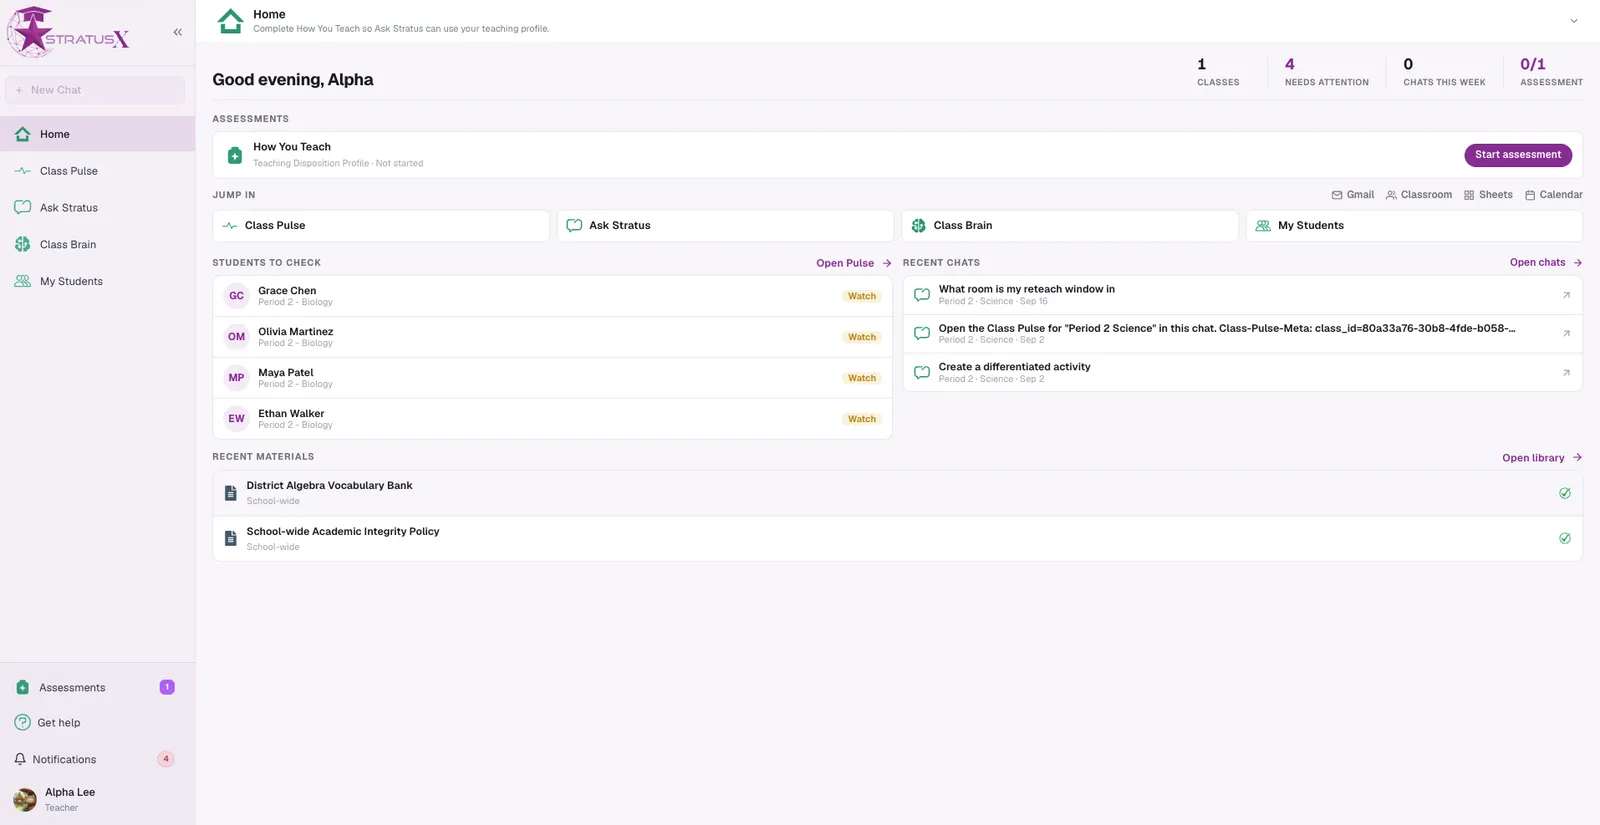Open the 'Create a differentiated activity' chat arrow
The width and height of the screenshot is (1600, 825).
click(x=1566, y=373)
